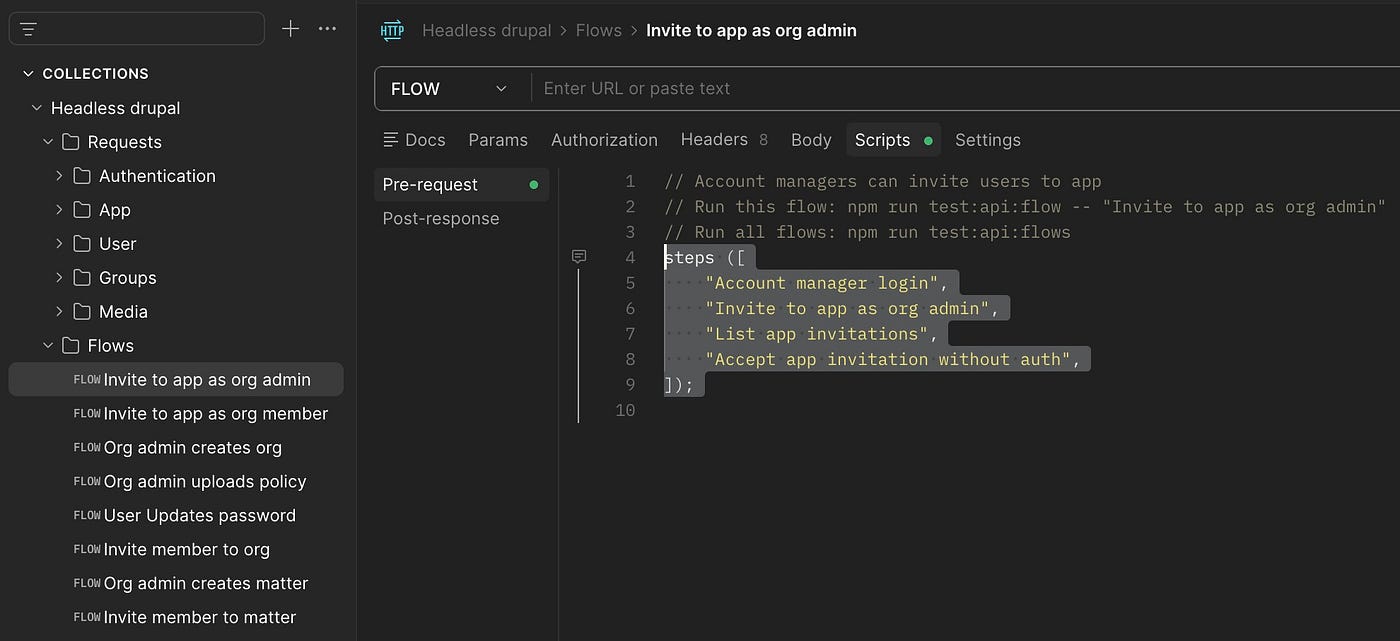Click the Media folder icon
1400x641 pixels.
coord(82,312)
